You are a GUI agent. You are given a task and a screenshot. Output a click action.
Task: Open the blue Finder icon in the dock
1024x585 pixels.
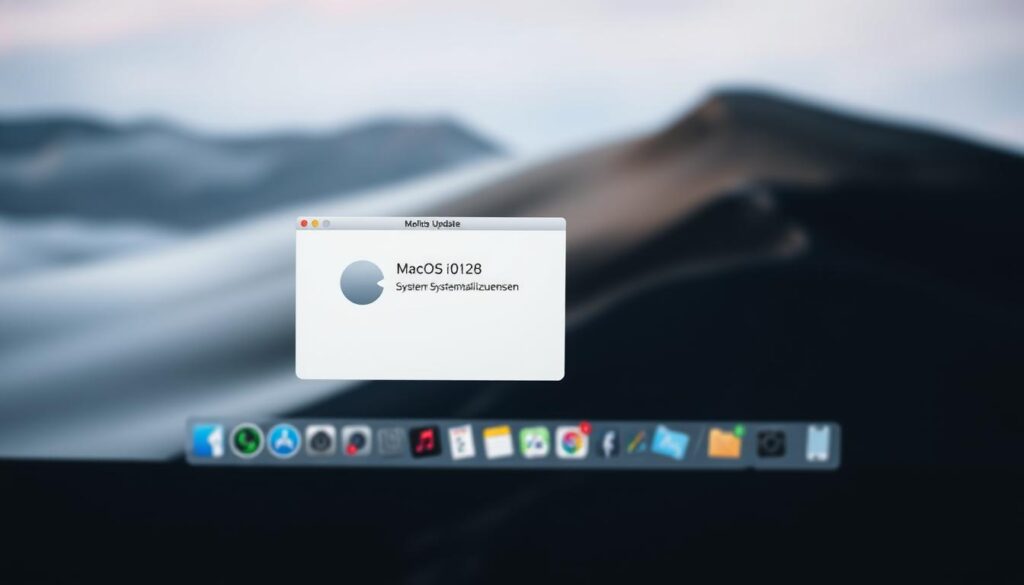tap(208, 441)
